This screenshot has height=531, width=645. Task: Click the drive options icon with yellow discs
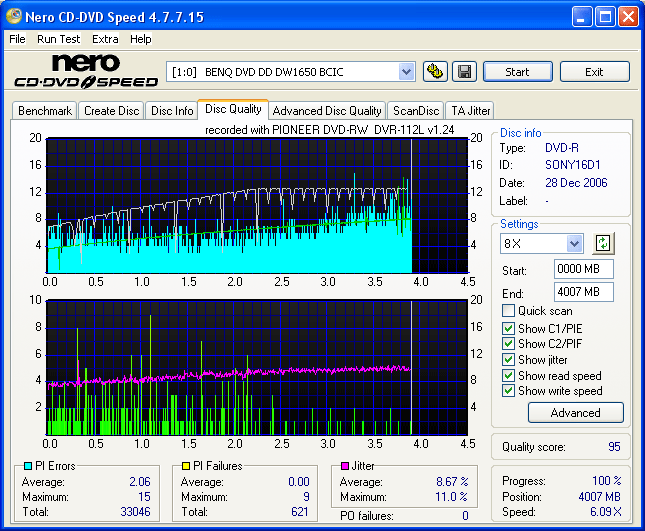tap(435, 72)
